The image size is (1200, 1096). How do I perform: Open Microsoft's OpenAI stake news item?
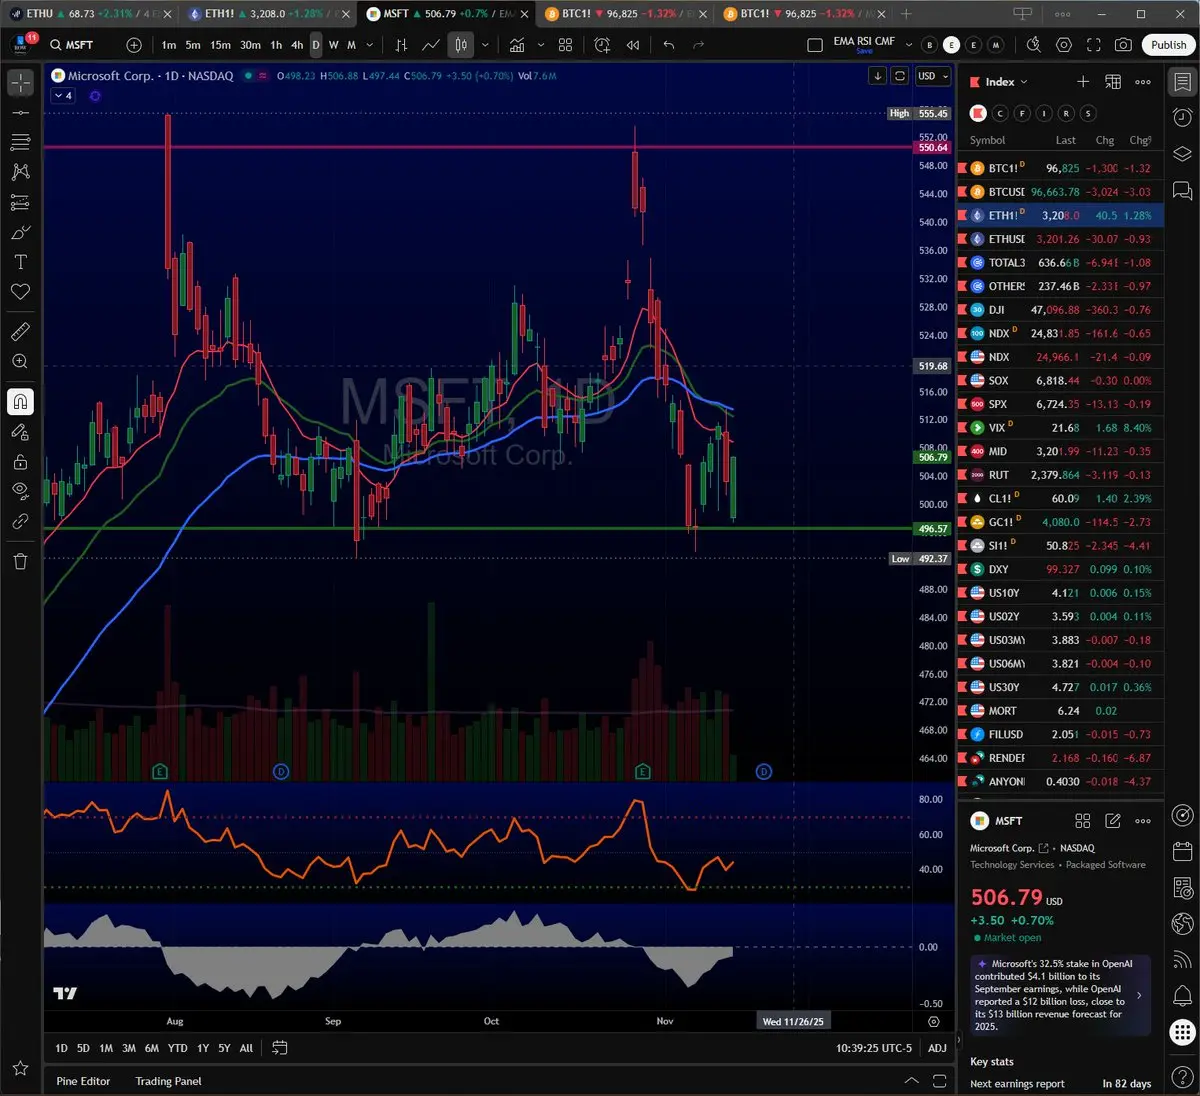tap(1061, 996)
